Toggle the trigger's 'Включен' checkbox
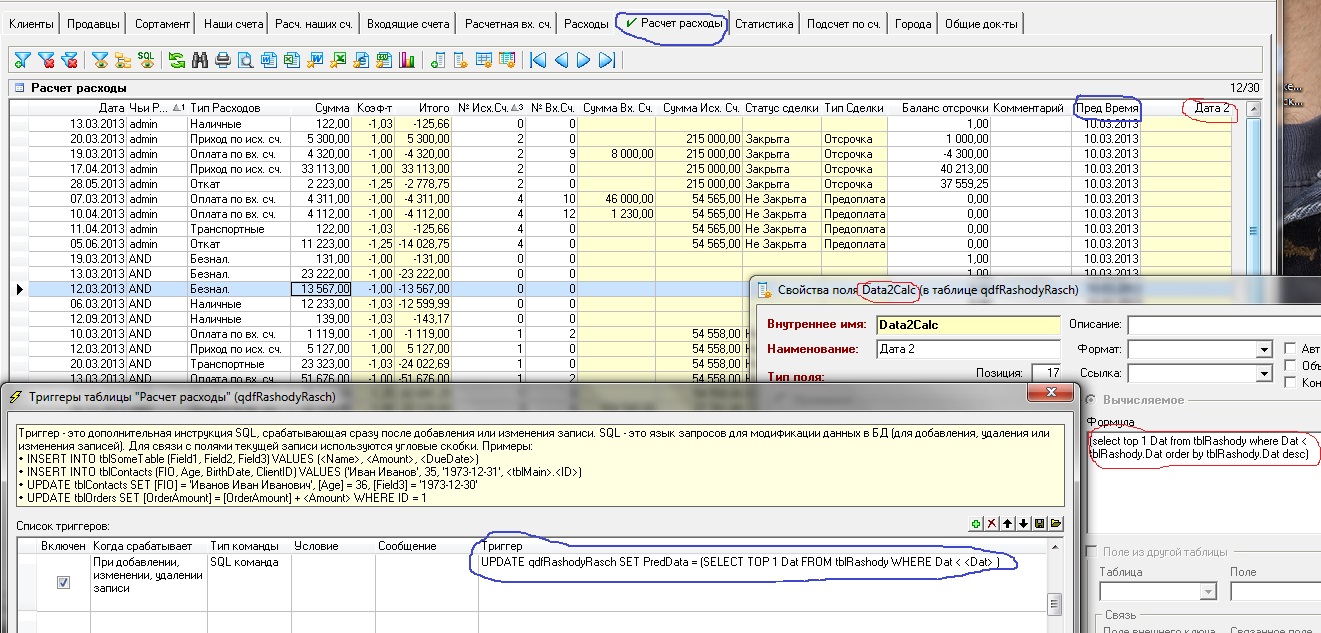Screen dimensions: 1321x633 64,582
